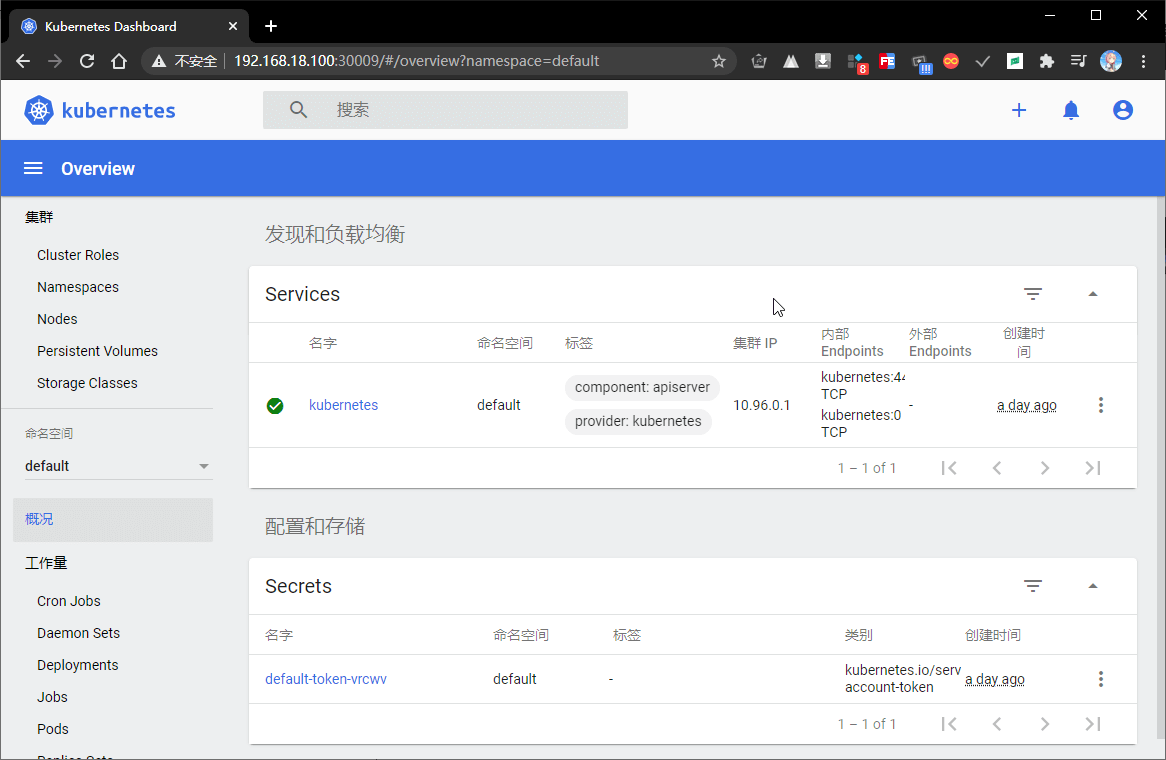
Task: Open actions menu for kubernetes service
Action: point(1101,405)
